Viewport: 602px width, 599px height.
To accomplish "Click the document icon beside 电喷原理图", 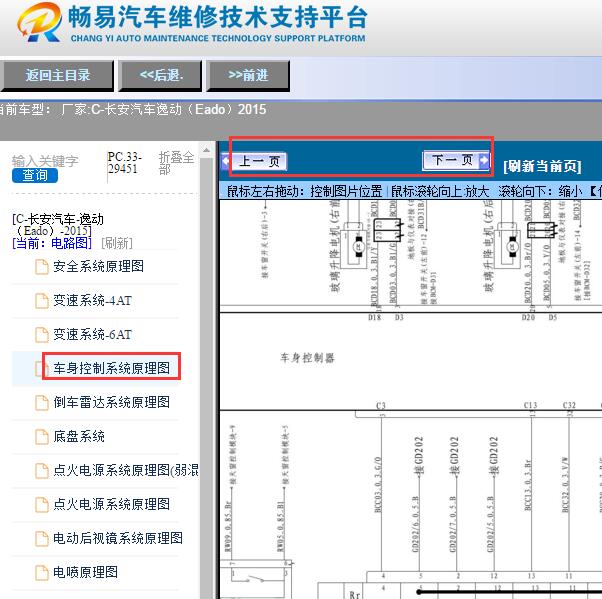I will tap(42, 573).
